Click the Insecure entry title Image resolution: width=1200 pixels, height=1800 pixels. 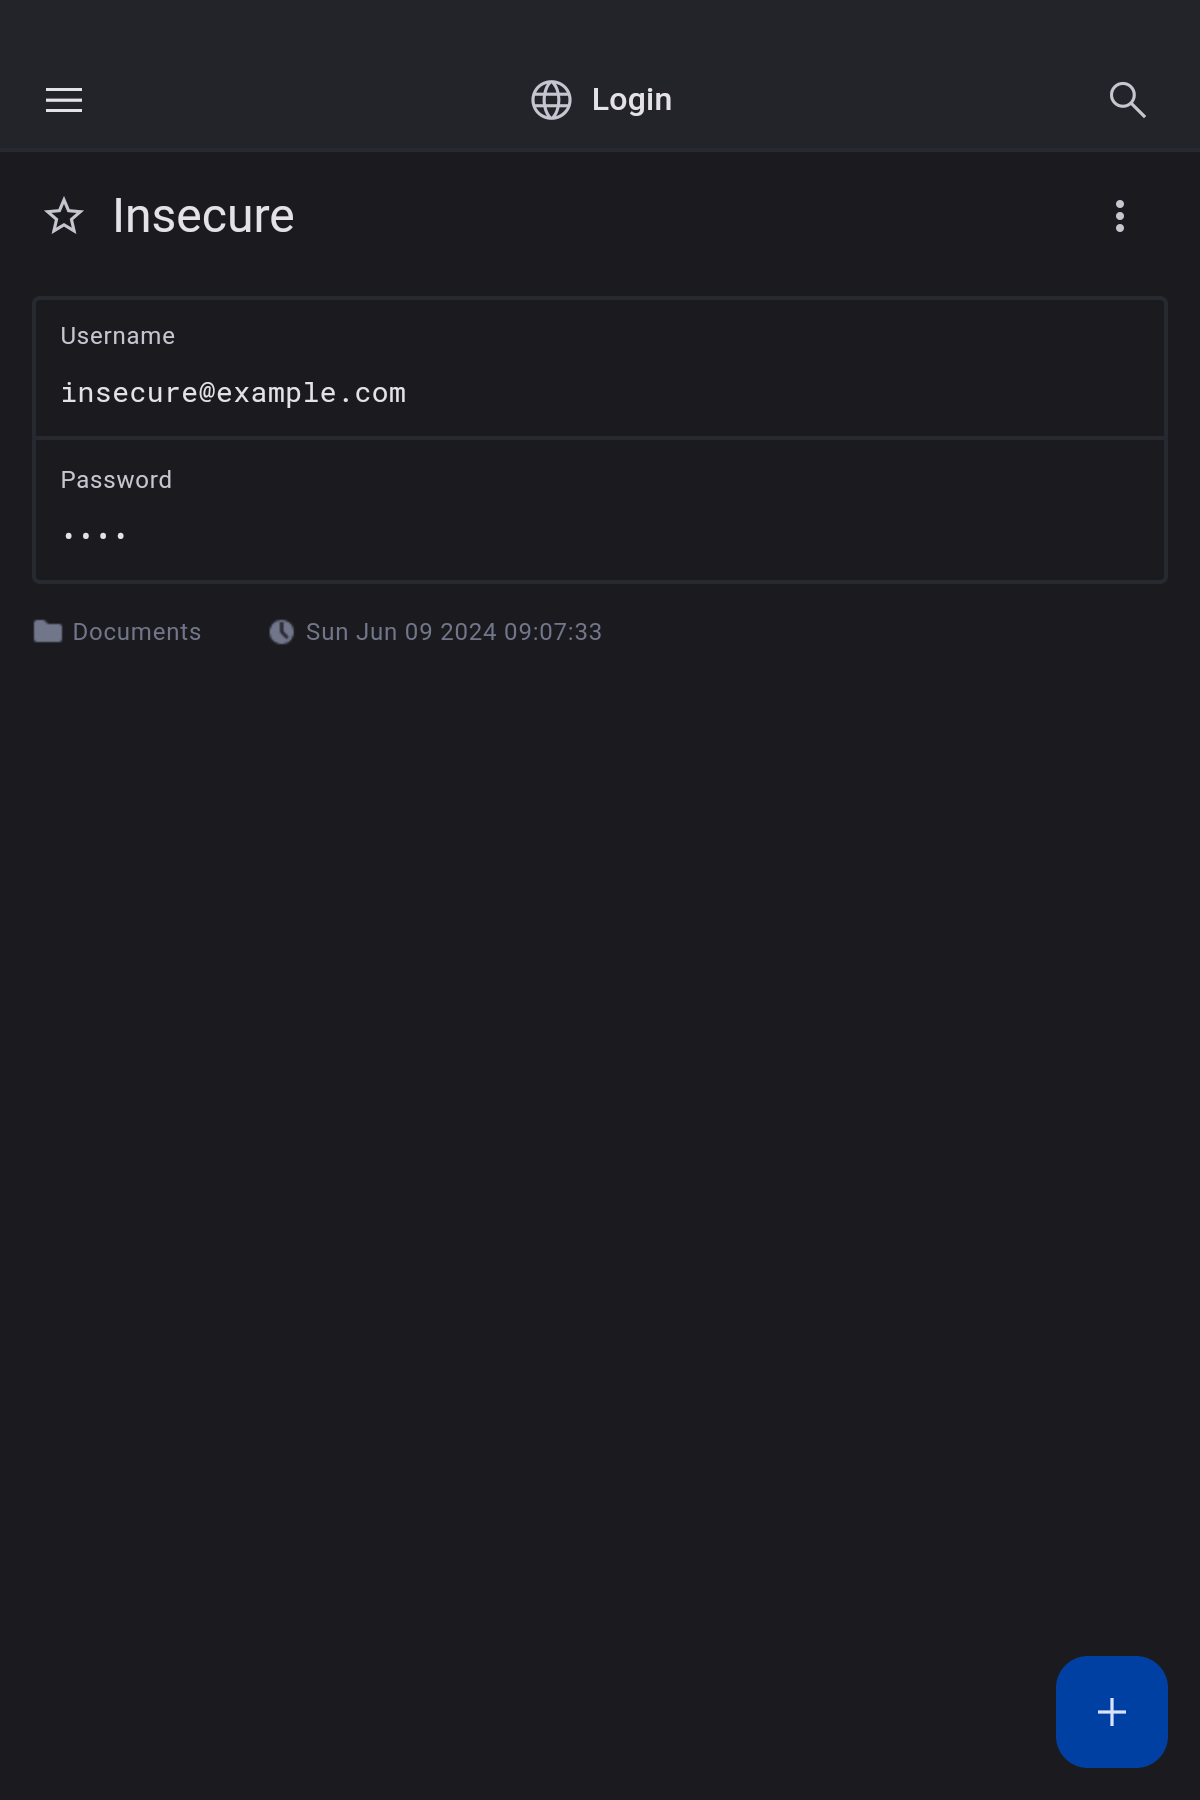point(203,216)
